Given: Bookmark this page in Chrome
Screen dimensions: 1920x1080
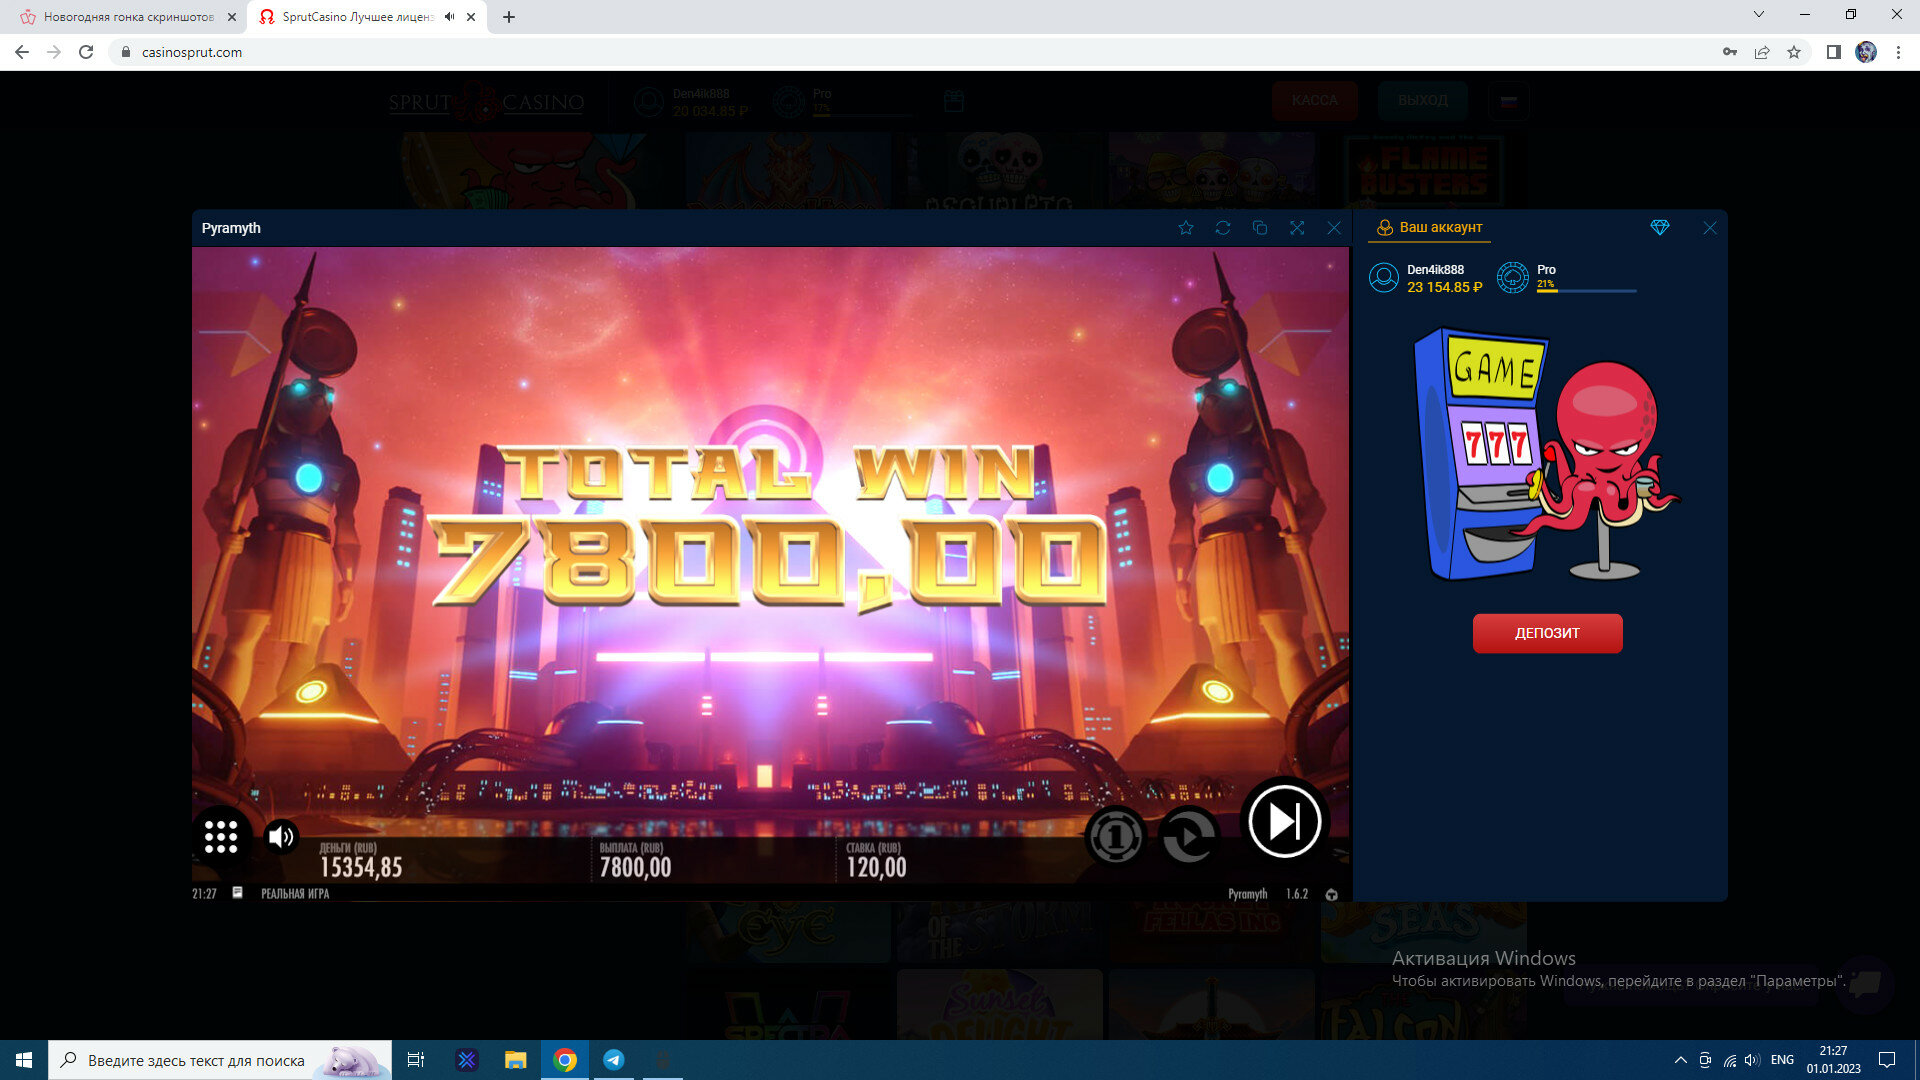Looking at the screenshot, I should (x=1794, y=52).
